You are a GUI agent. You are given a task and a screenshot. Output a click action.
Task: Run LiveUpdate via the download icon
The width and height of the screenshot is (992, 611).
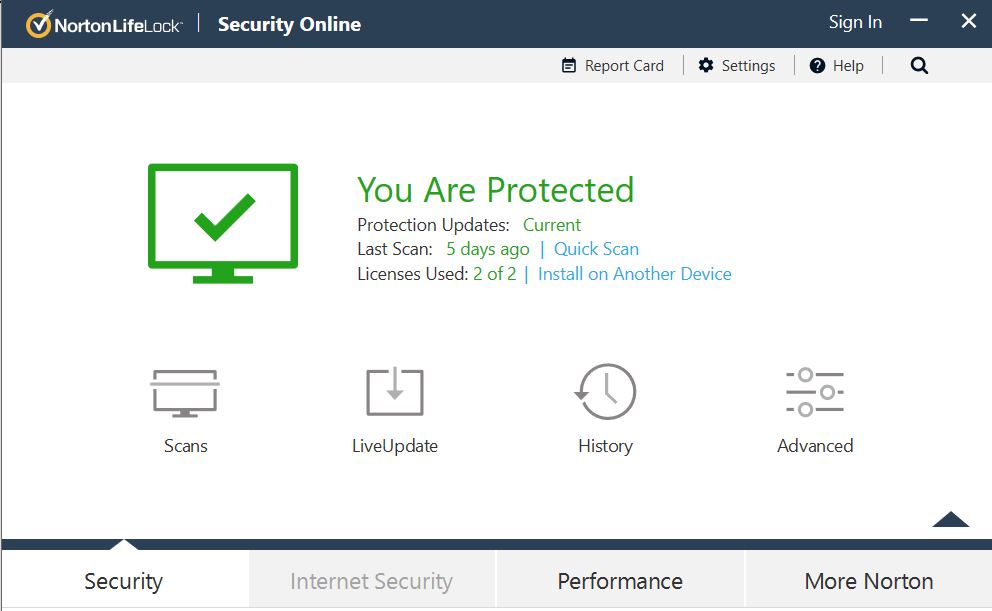(x=395, y=392)
